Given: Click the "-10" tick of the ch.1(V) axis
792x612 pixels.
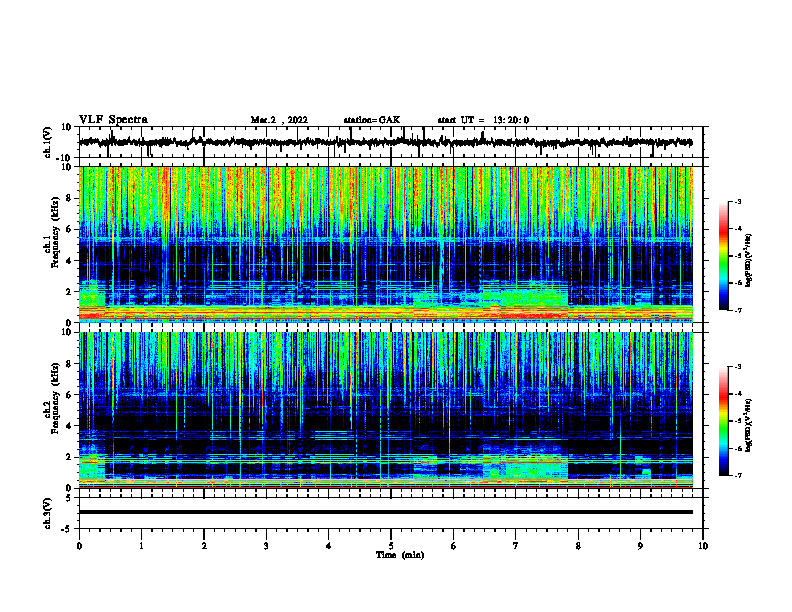Looking at the screenshot, I should click(65, 158).
